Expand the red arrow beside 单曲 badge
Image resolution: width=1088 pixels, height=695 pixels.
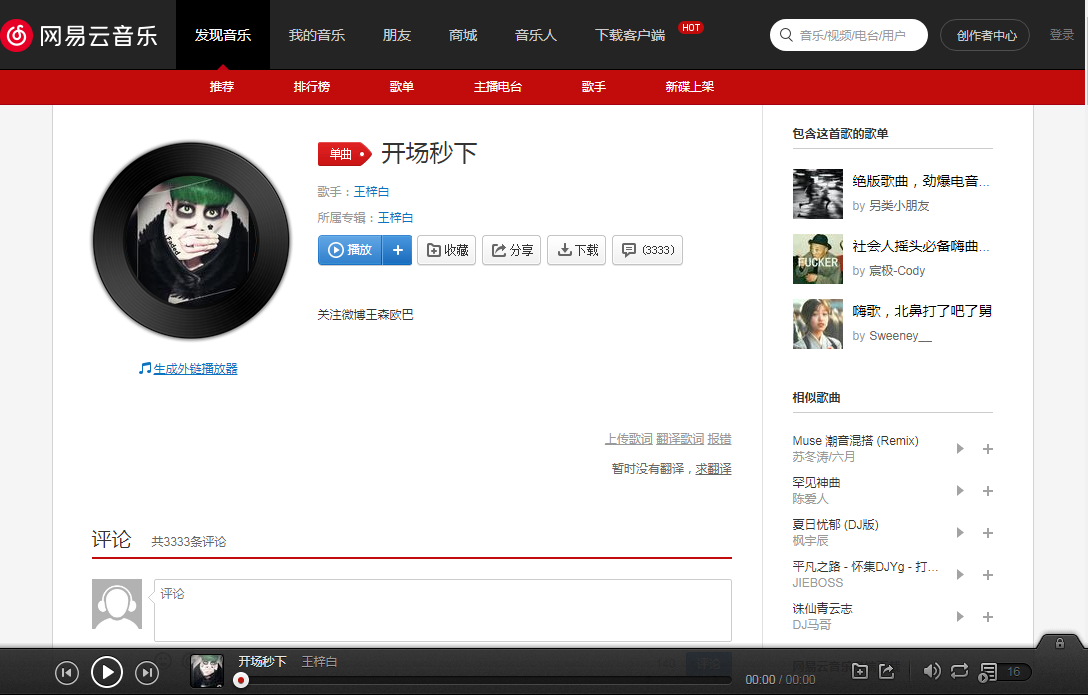pyautogui.click(x=364, y=154)
